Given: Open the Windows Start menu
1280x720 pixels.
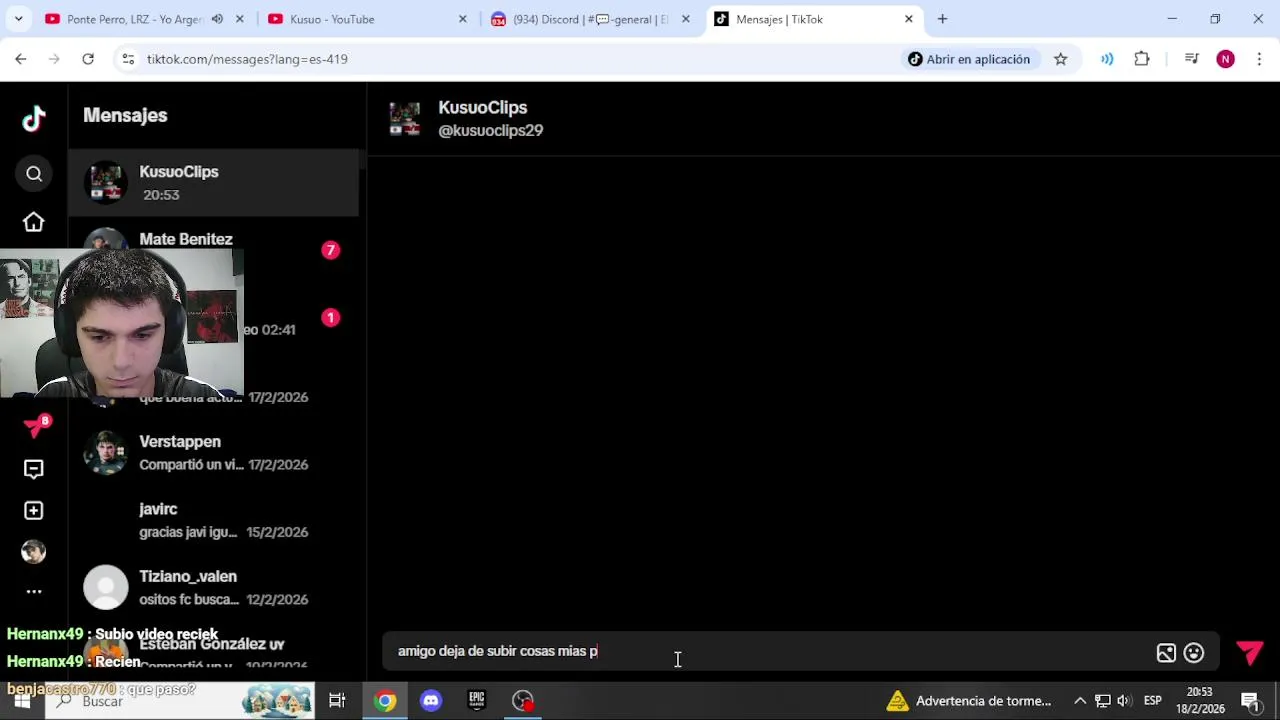Looking at the screenshot, I should click(x=22, y=701).
